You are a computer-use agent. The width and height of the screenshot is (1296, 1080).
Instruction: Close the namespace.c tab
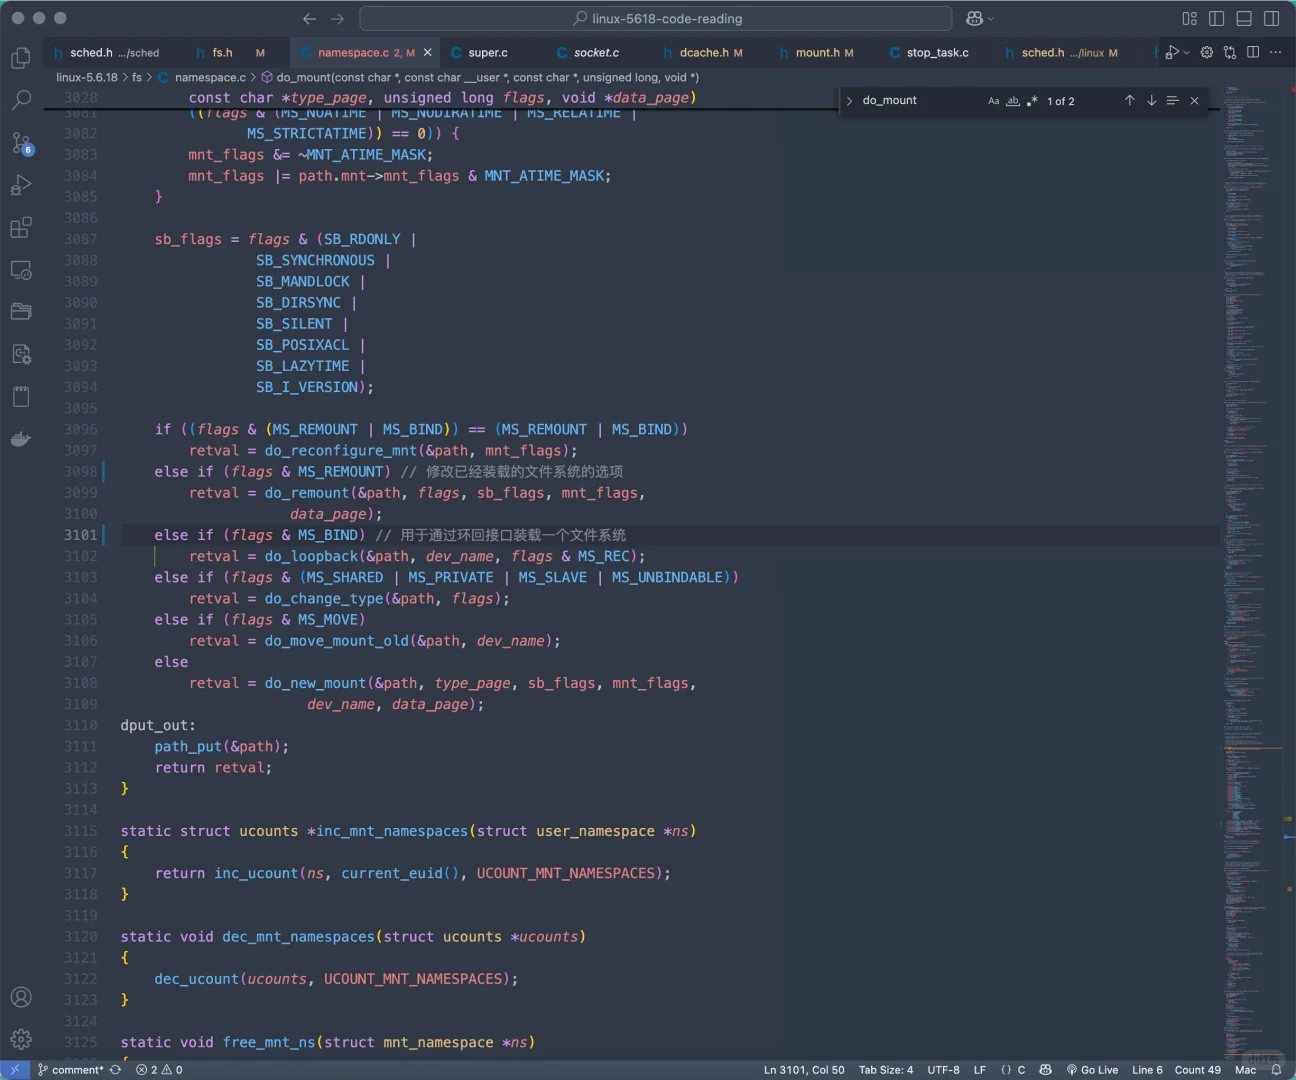[428, 53]
